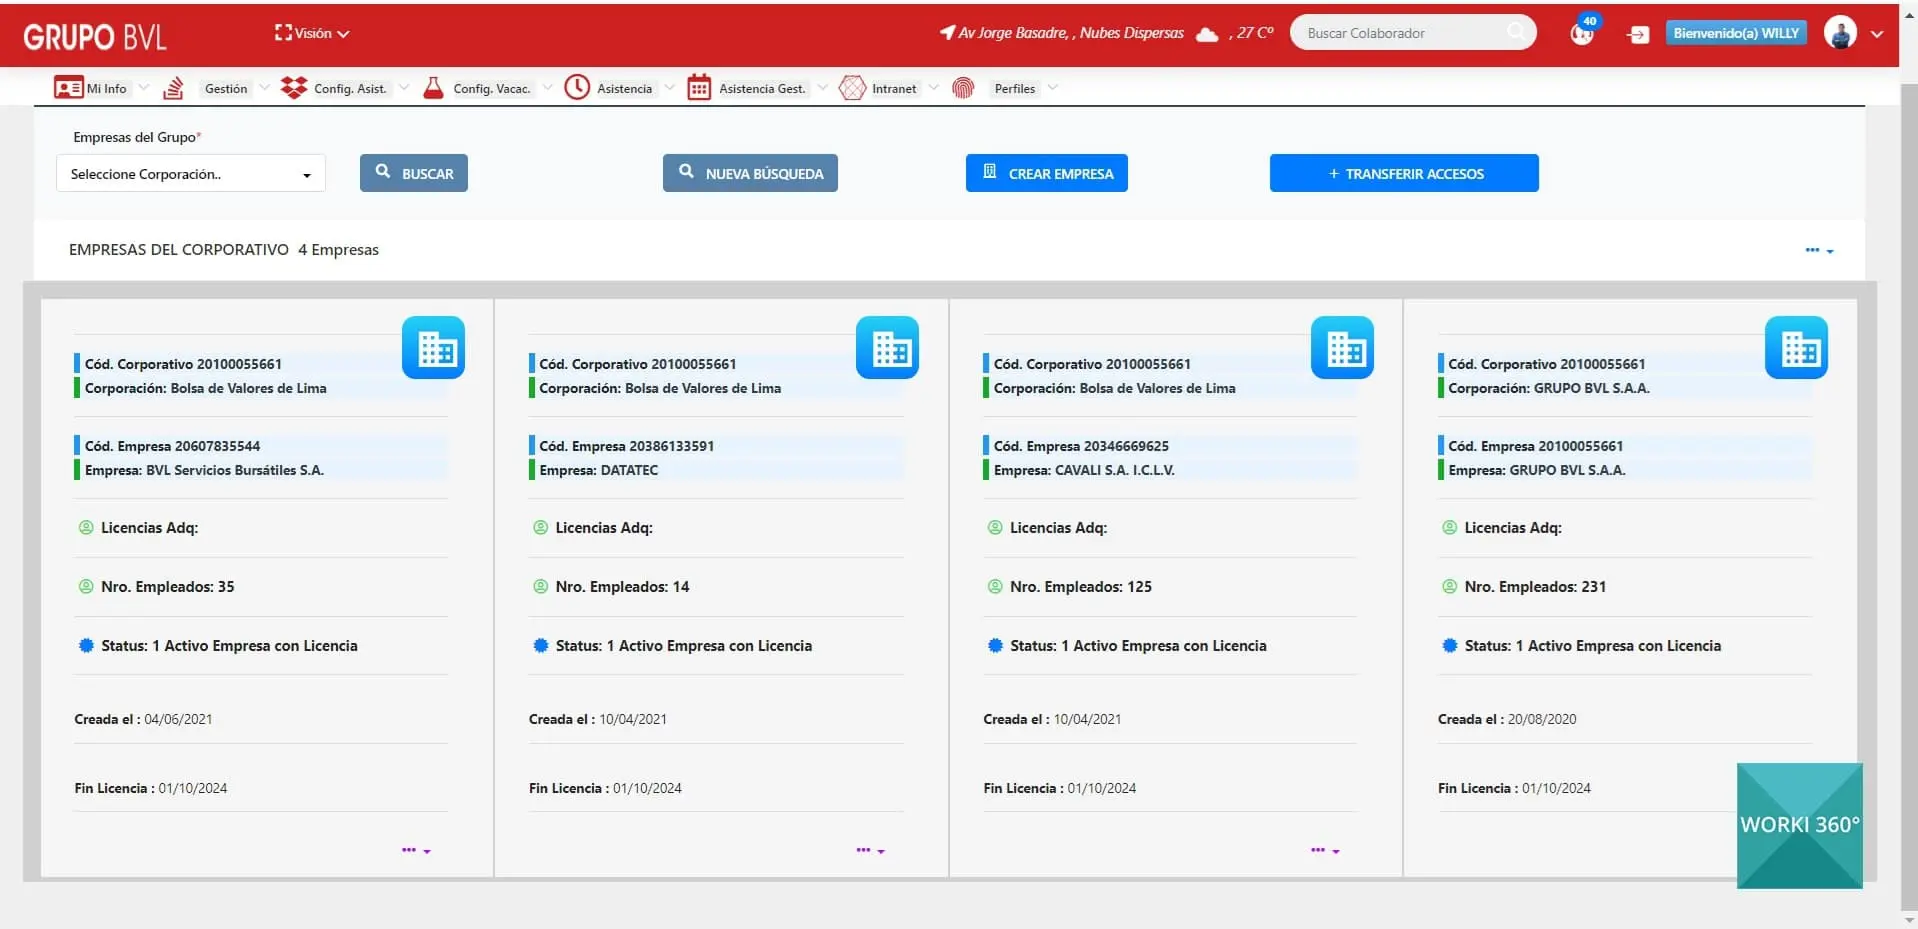Click Nro. Empleados: 231
Viewport: 1918px width, 929px height.
(1535, 587)
